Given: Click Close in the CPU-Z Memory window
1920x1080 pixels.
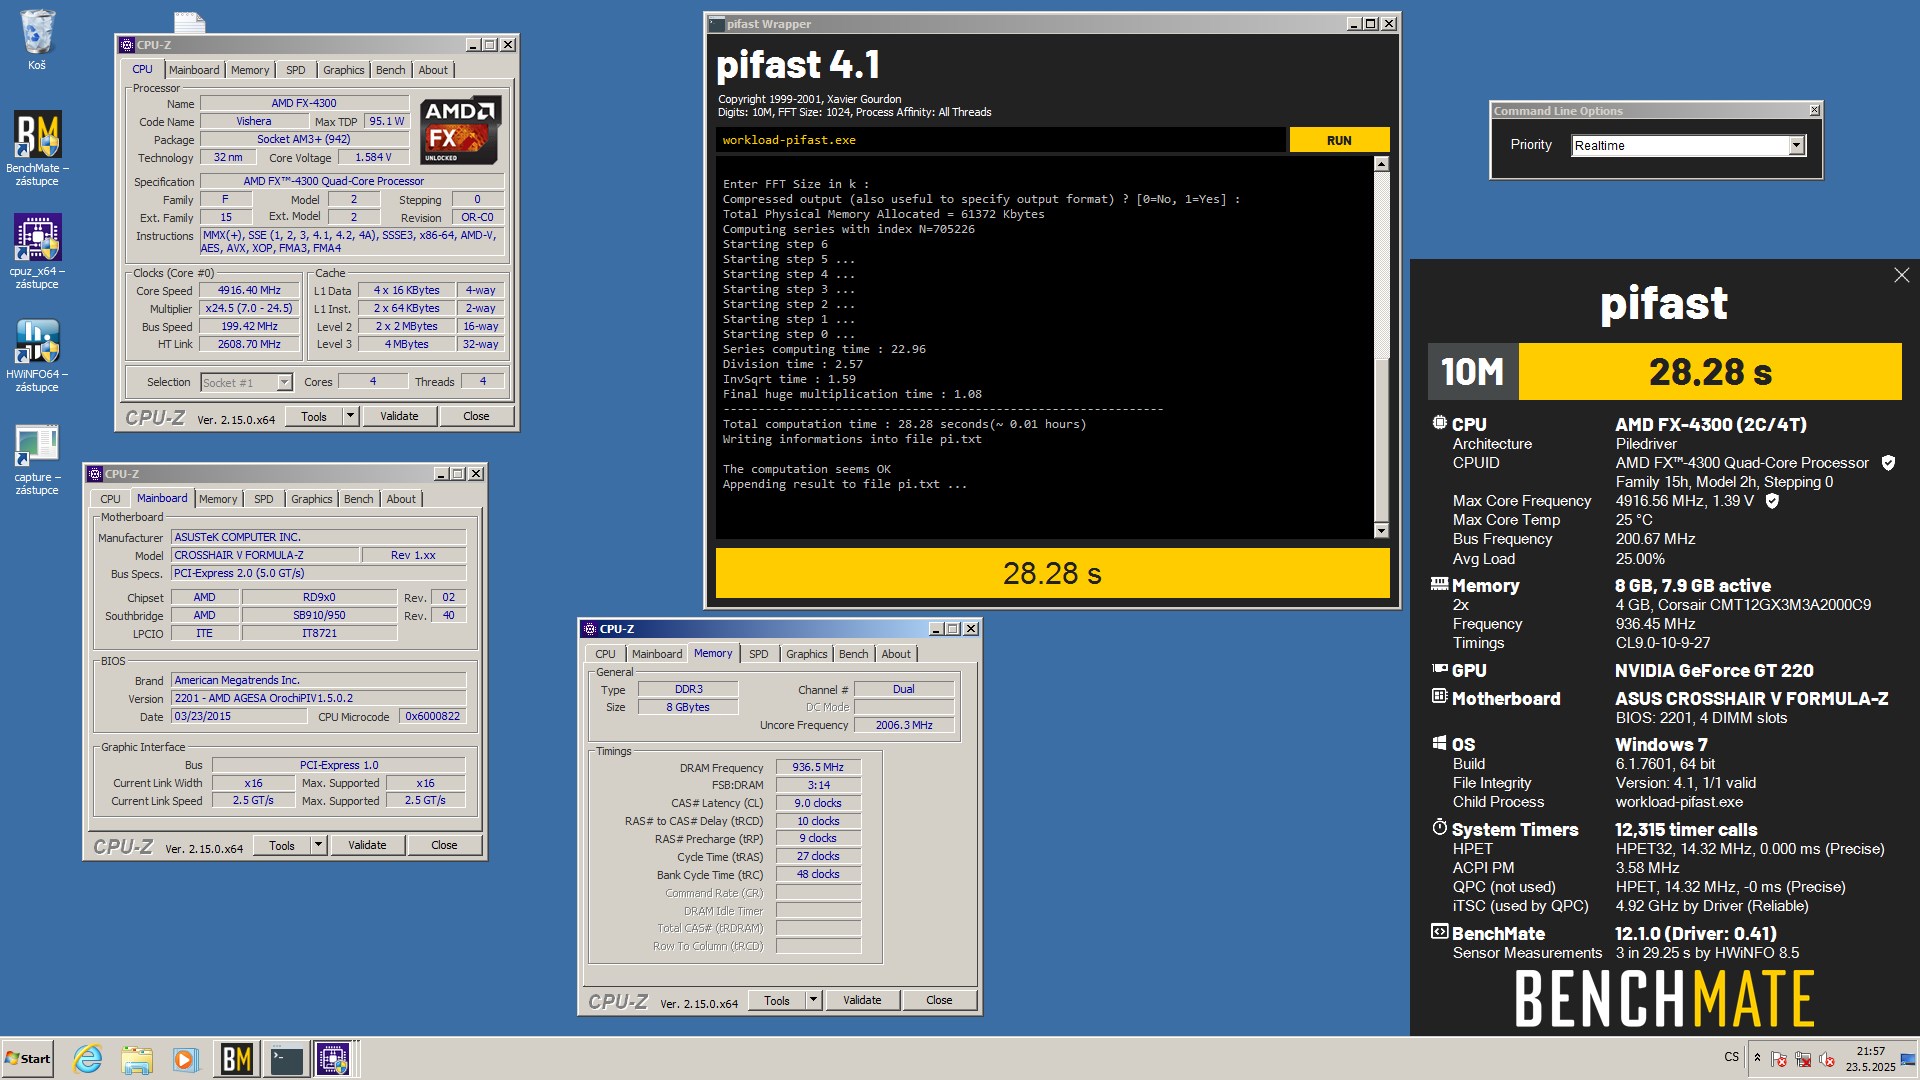Looking at the screenshot, I should 939,1000.
